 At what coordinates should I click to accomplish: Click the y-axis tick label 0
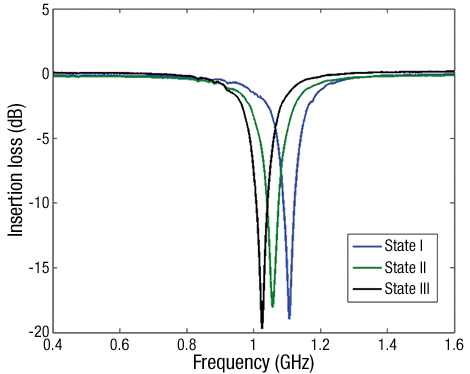(45, 74)
